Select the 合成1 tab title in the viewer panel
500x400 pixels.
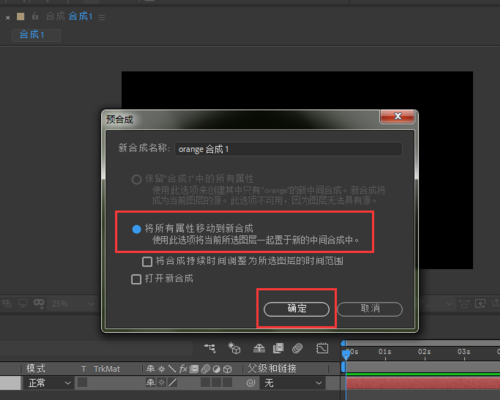tap(80, 16)
